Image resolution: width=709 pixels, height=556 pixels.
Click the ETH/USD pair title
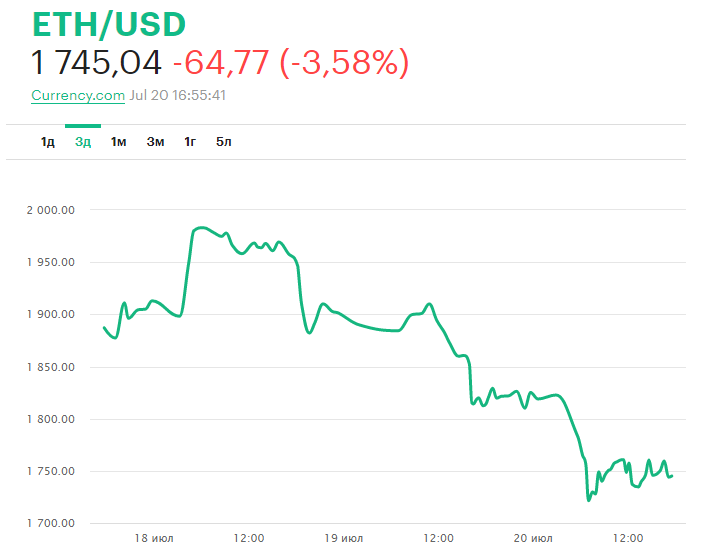click(109, 25)
